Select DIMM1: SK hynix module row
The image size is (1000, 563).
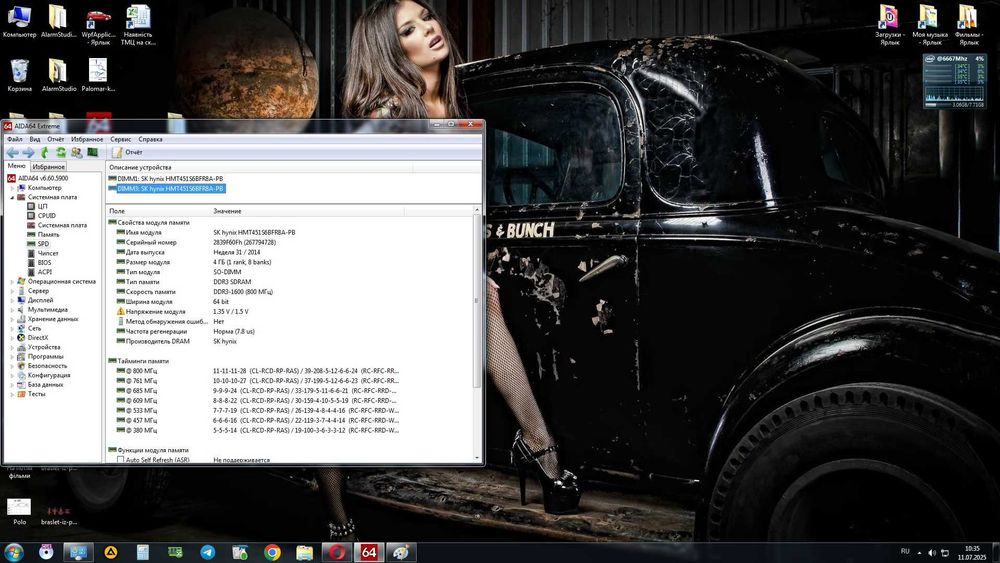coord(166,179)
